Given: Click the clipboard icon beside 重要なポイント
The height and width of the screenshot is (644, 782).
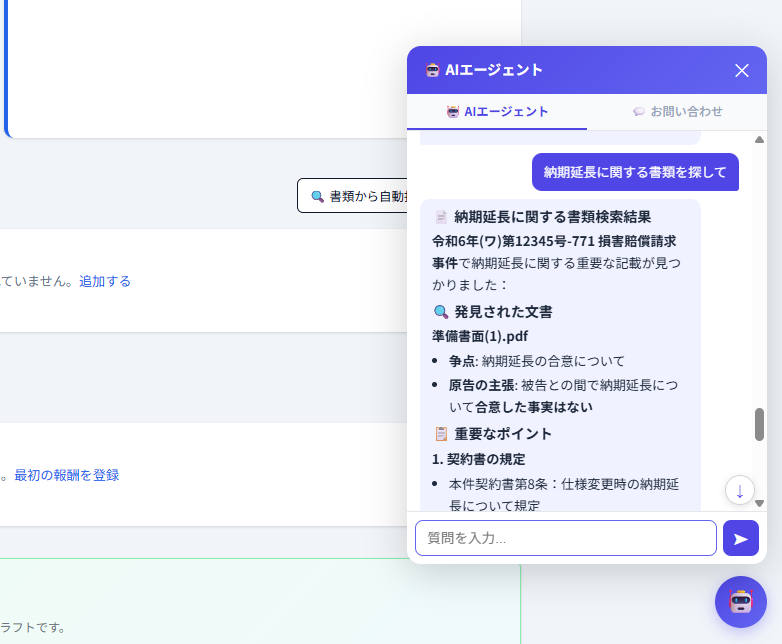Looking at the screenshot, I should 441,434.
